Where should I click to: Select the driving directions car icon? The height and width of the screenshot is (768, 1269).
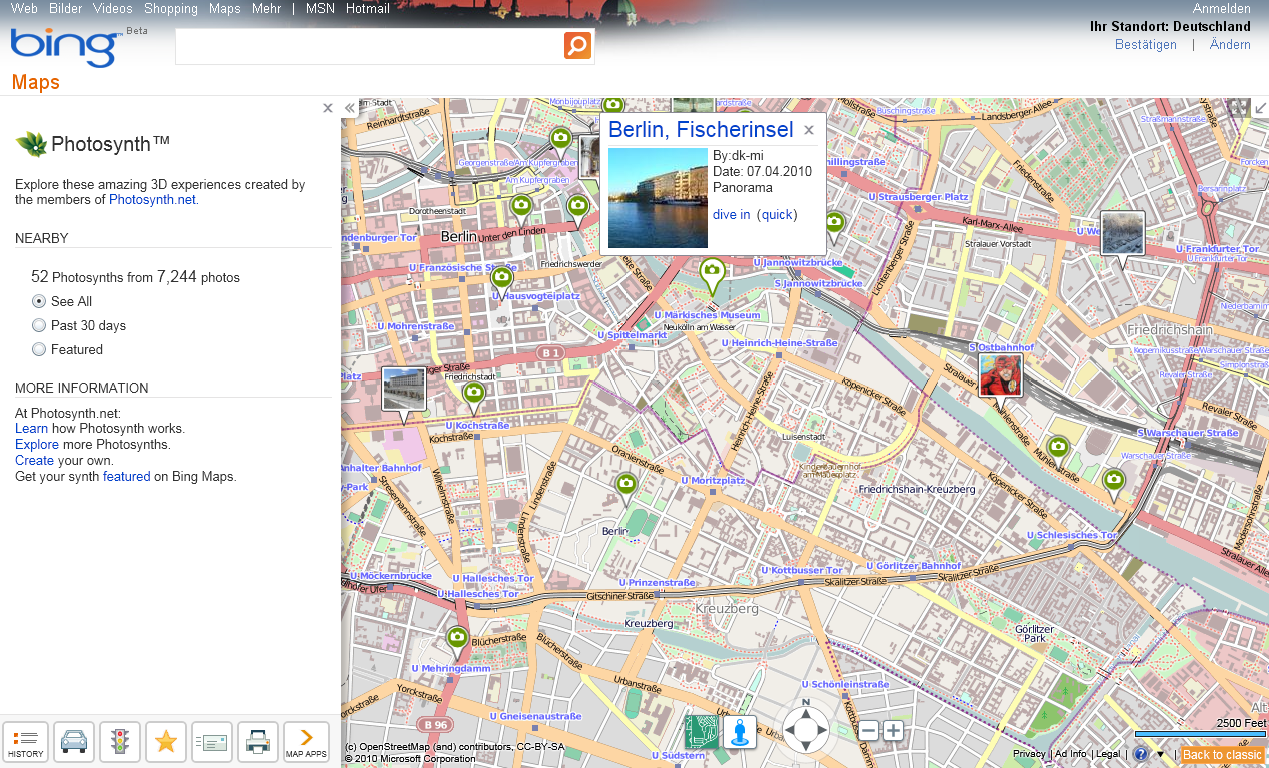(x=74, y=742)
